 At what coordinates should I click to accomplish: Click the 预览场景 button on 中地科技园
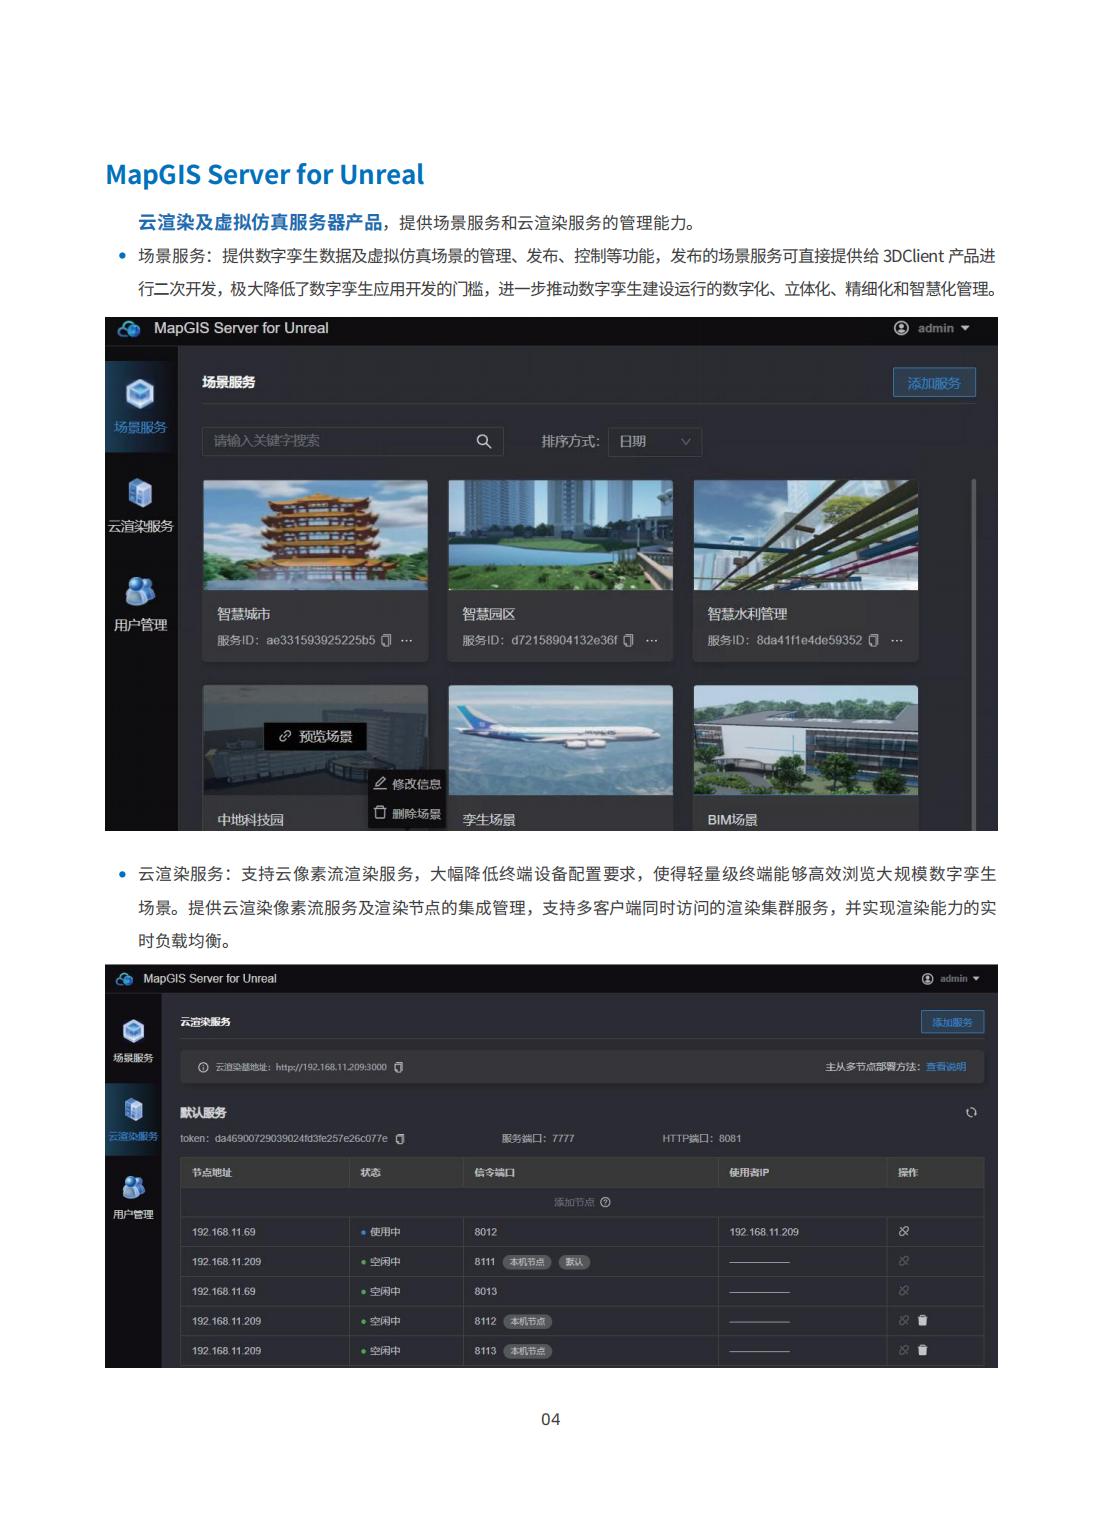tap(316, 736)
